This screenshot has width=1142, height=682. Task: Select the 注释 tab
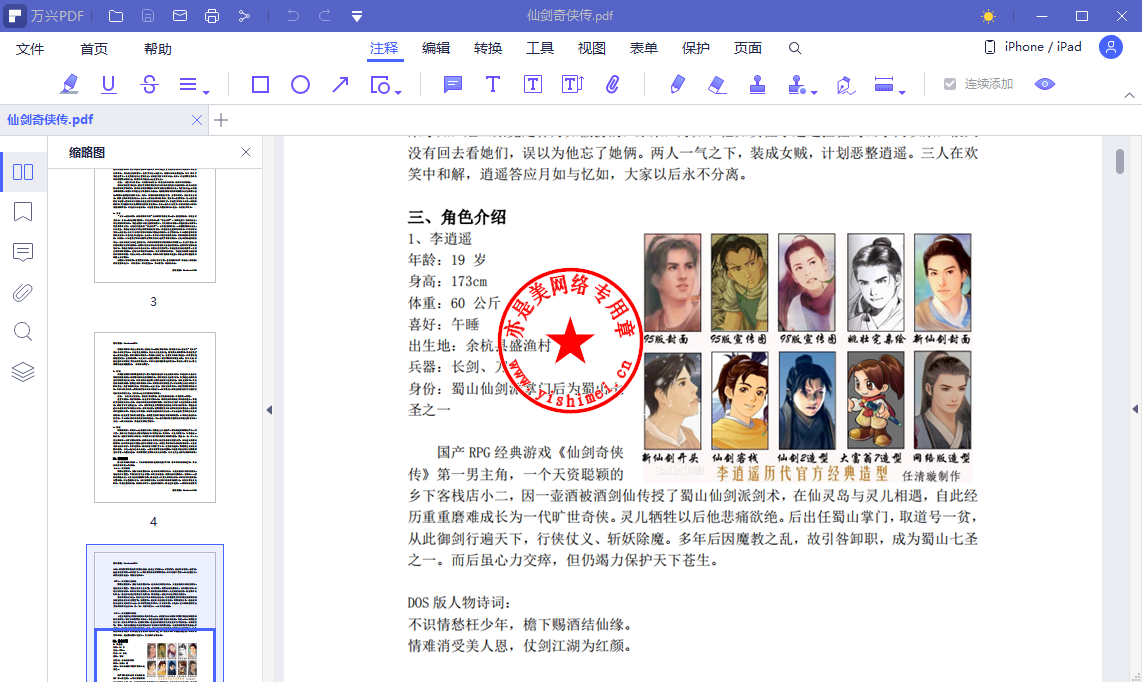(x=384, y=48)
